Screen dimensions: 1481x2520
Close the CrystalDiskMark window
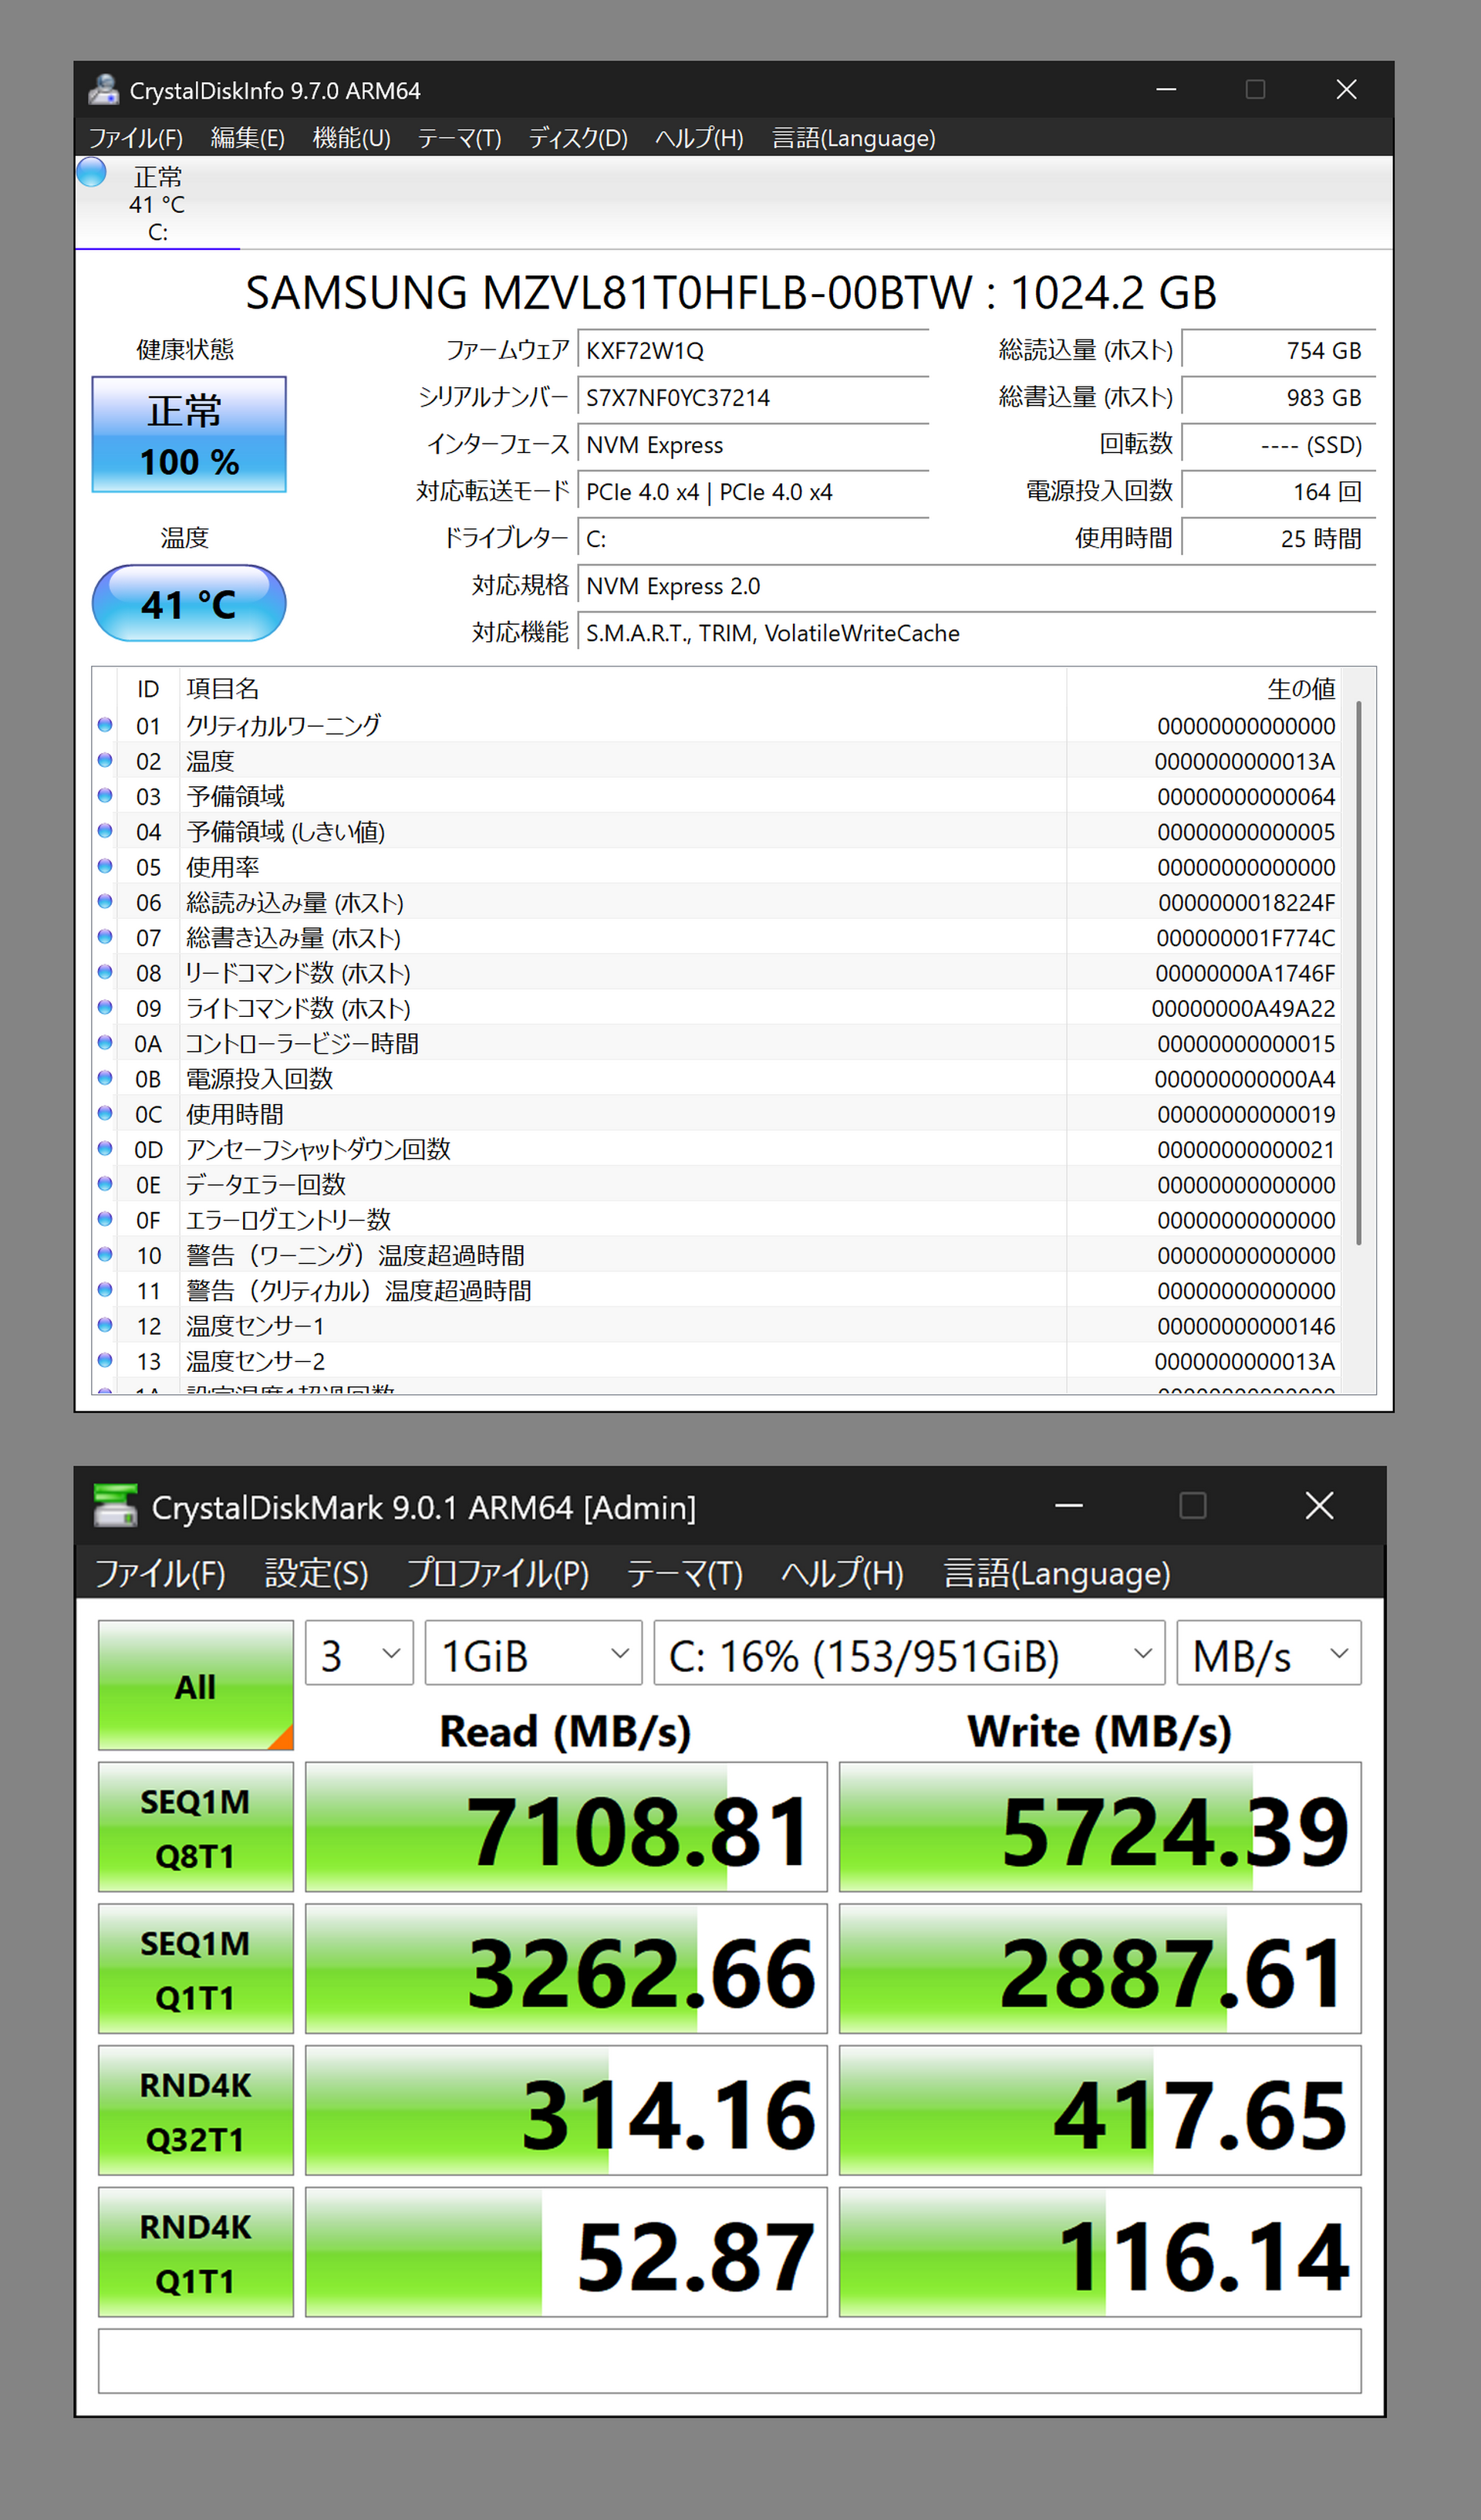(1318, 1505)
